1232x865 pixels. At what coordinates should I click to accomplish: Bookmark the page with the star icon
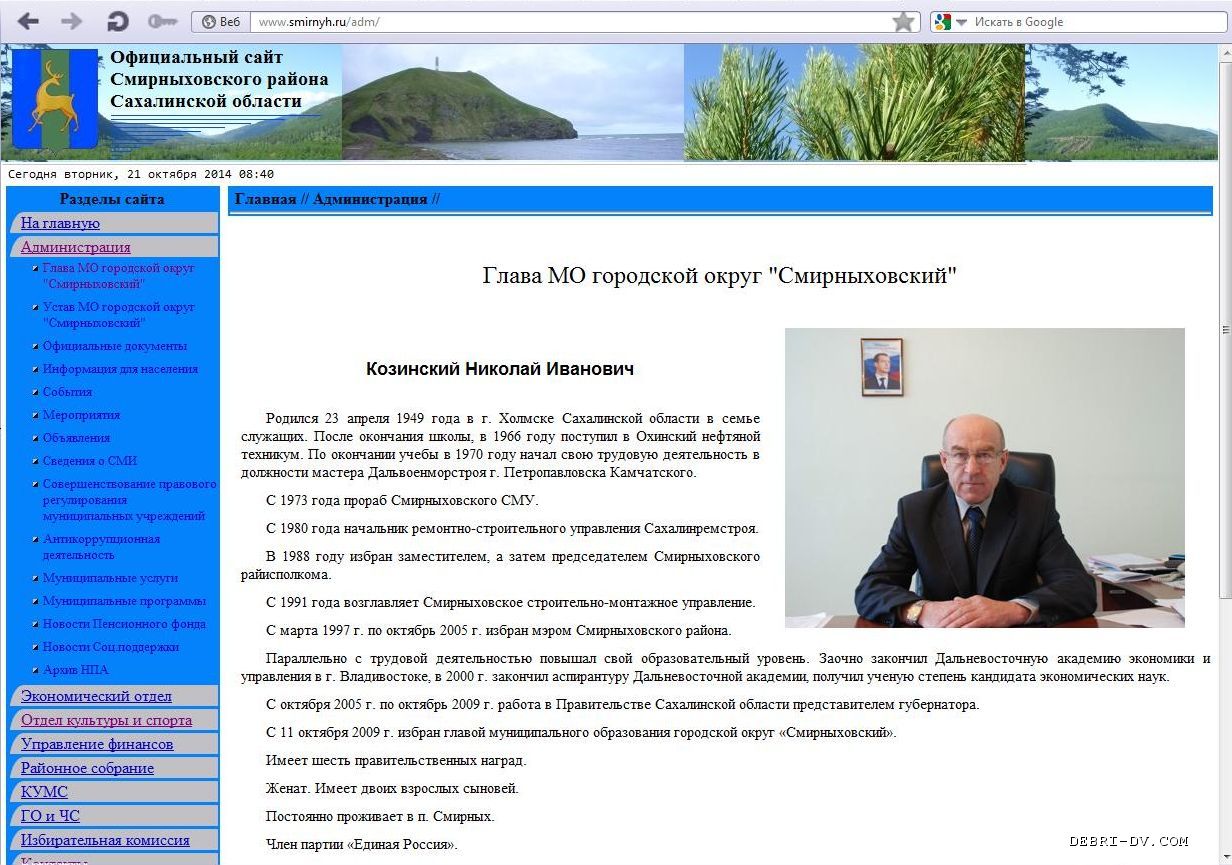point(903,22)
